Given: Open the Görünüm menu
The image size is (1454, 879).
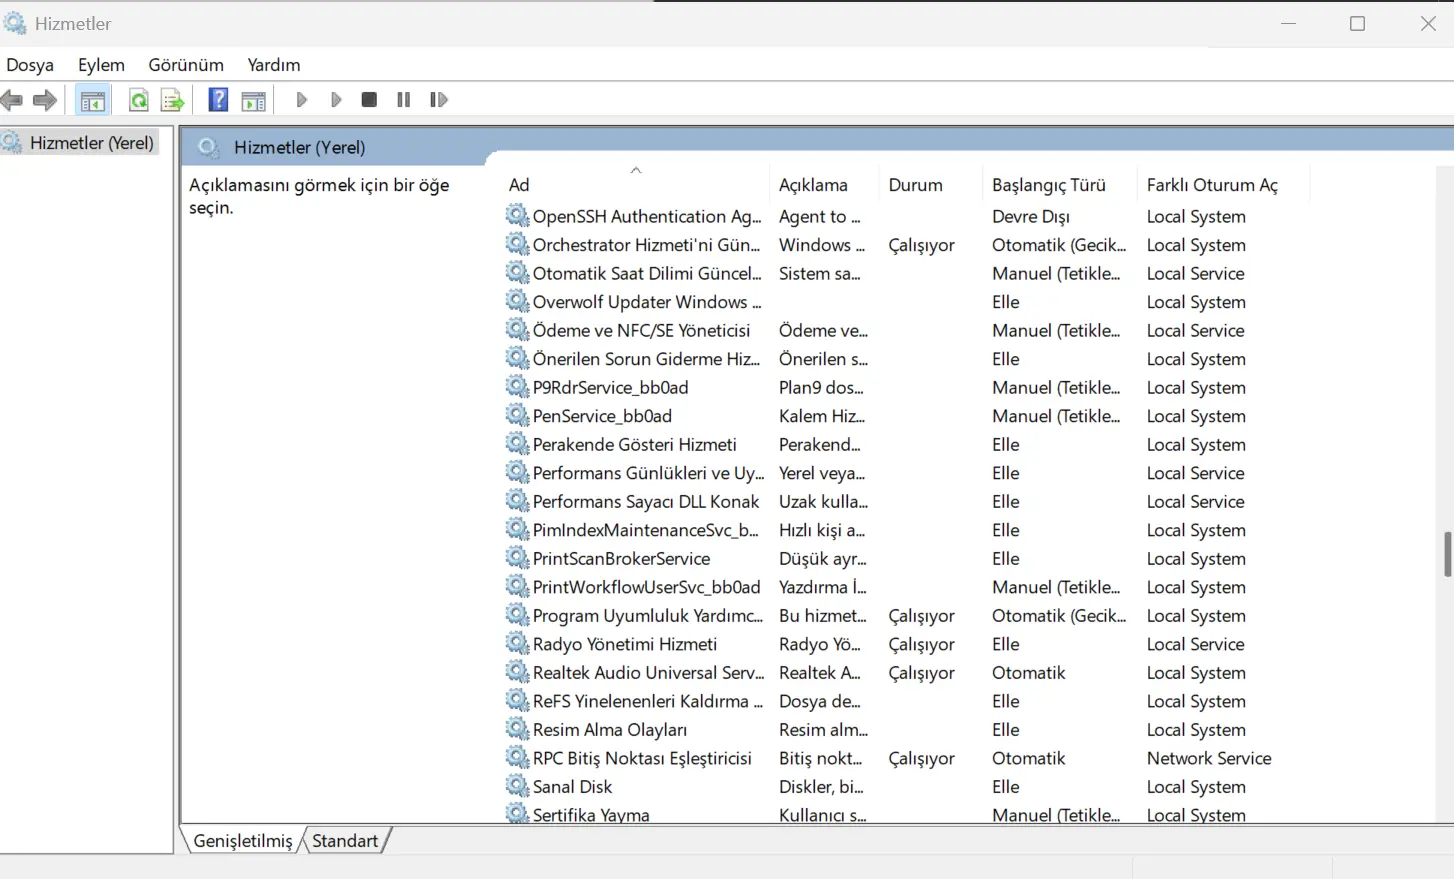Looking at the screenshot, I should coord(186,65).
